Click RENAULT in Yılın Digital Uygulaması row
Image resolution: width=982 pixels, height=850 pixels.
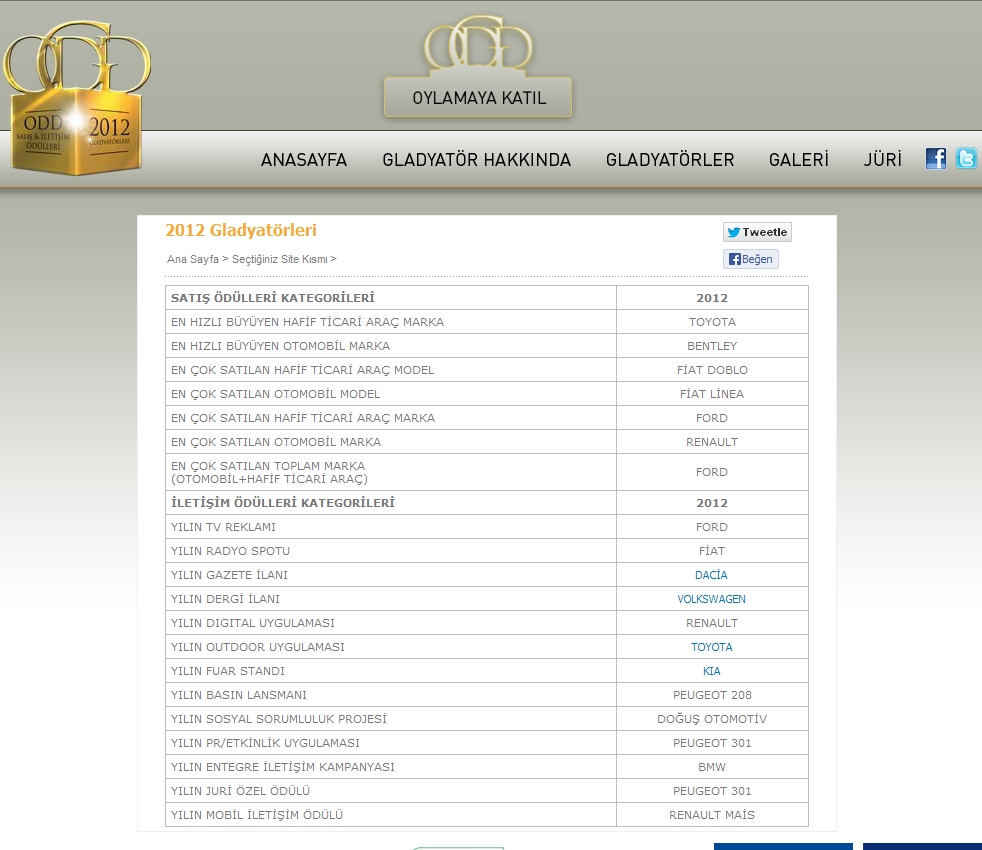pos(712,623)
